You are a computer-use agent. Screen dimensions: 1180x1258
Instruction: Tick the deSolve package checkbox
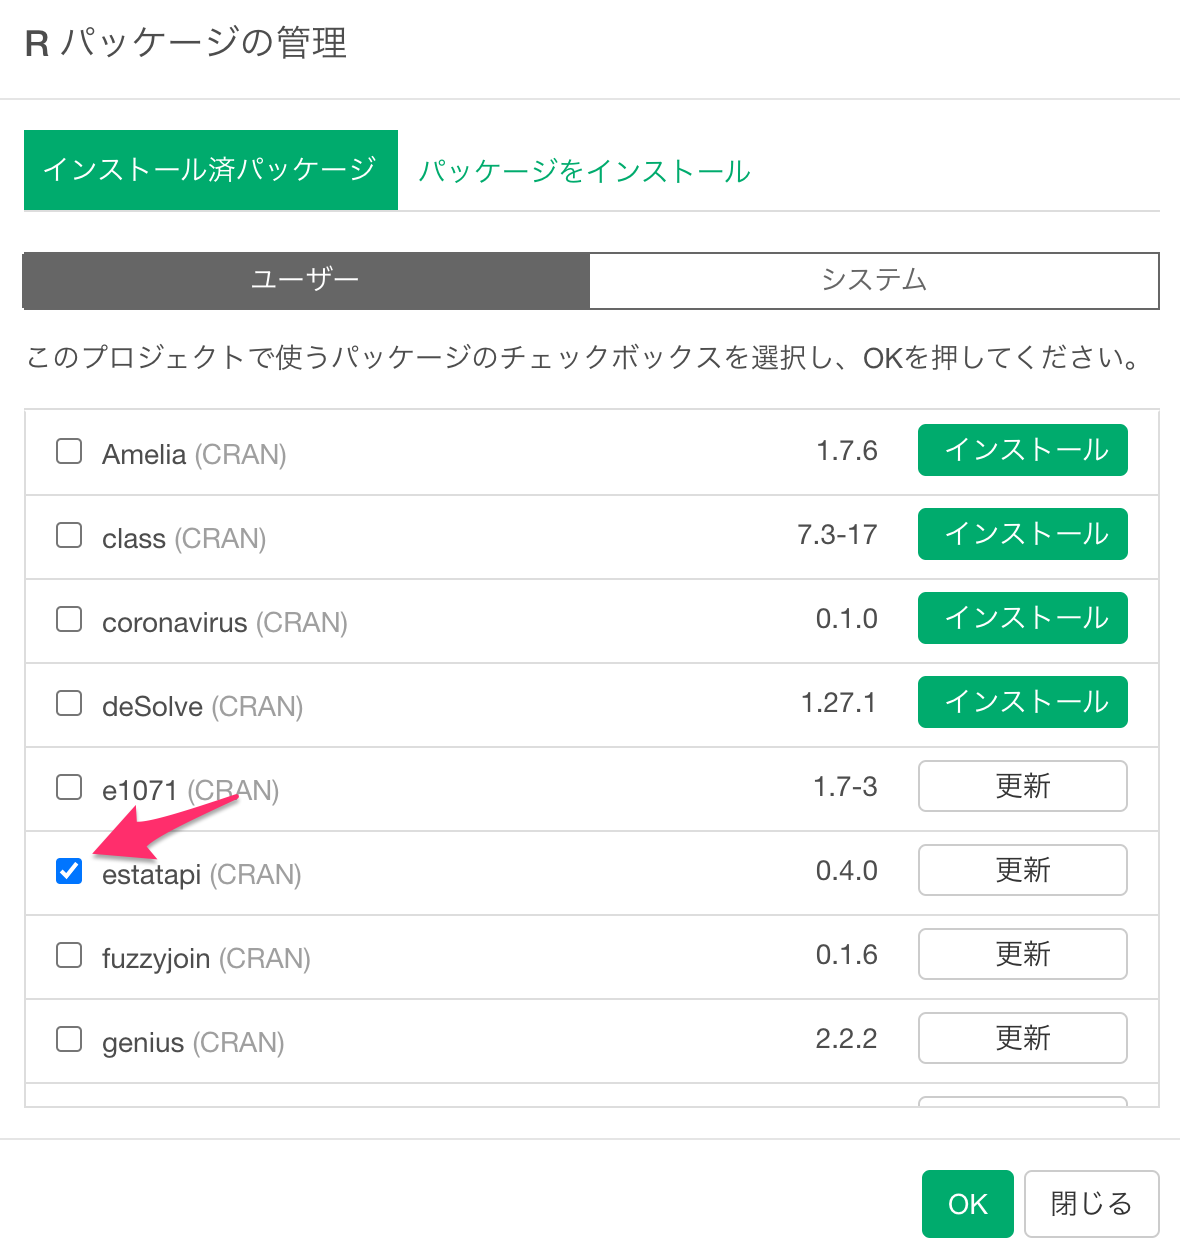(69, 703)
